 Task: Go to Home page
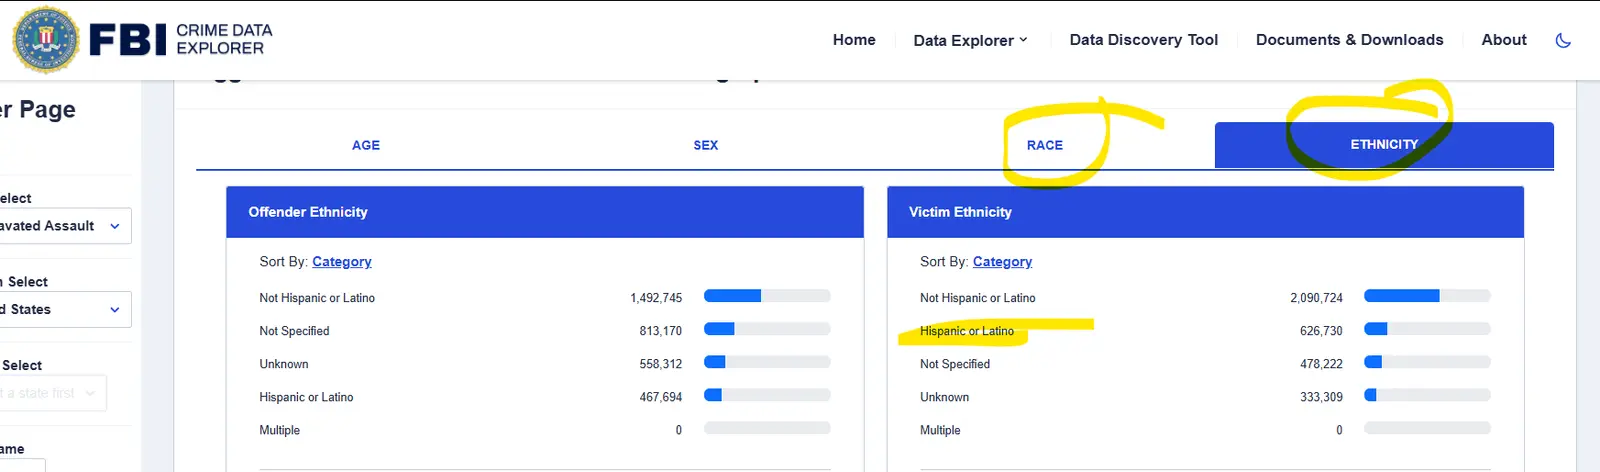click(x=854, y=40)
